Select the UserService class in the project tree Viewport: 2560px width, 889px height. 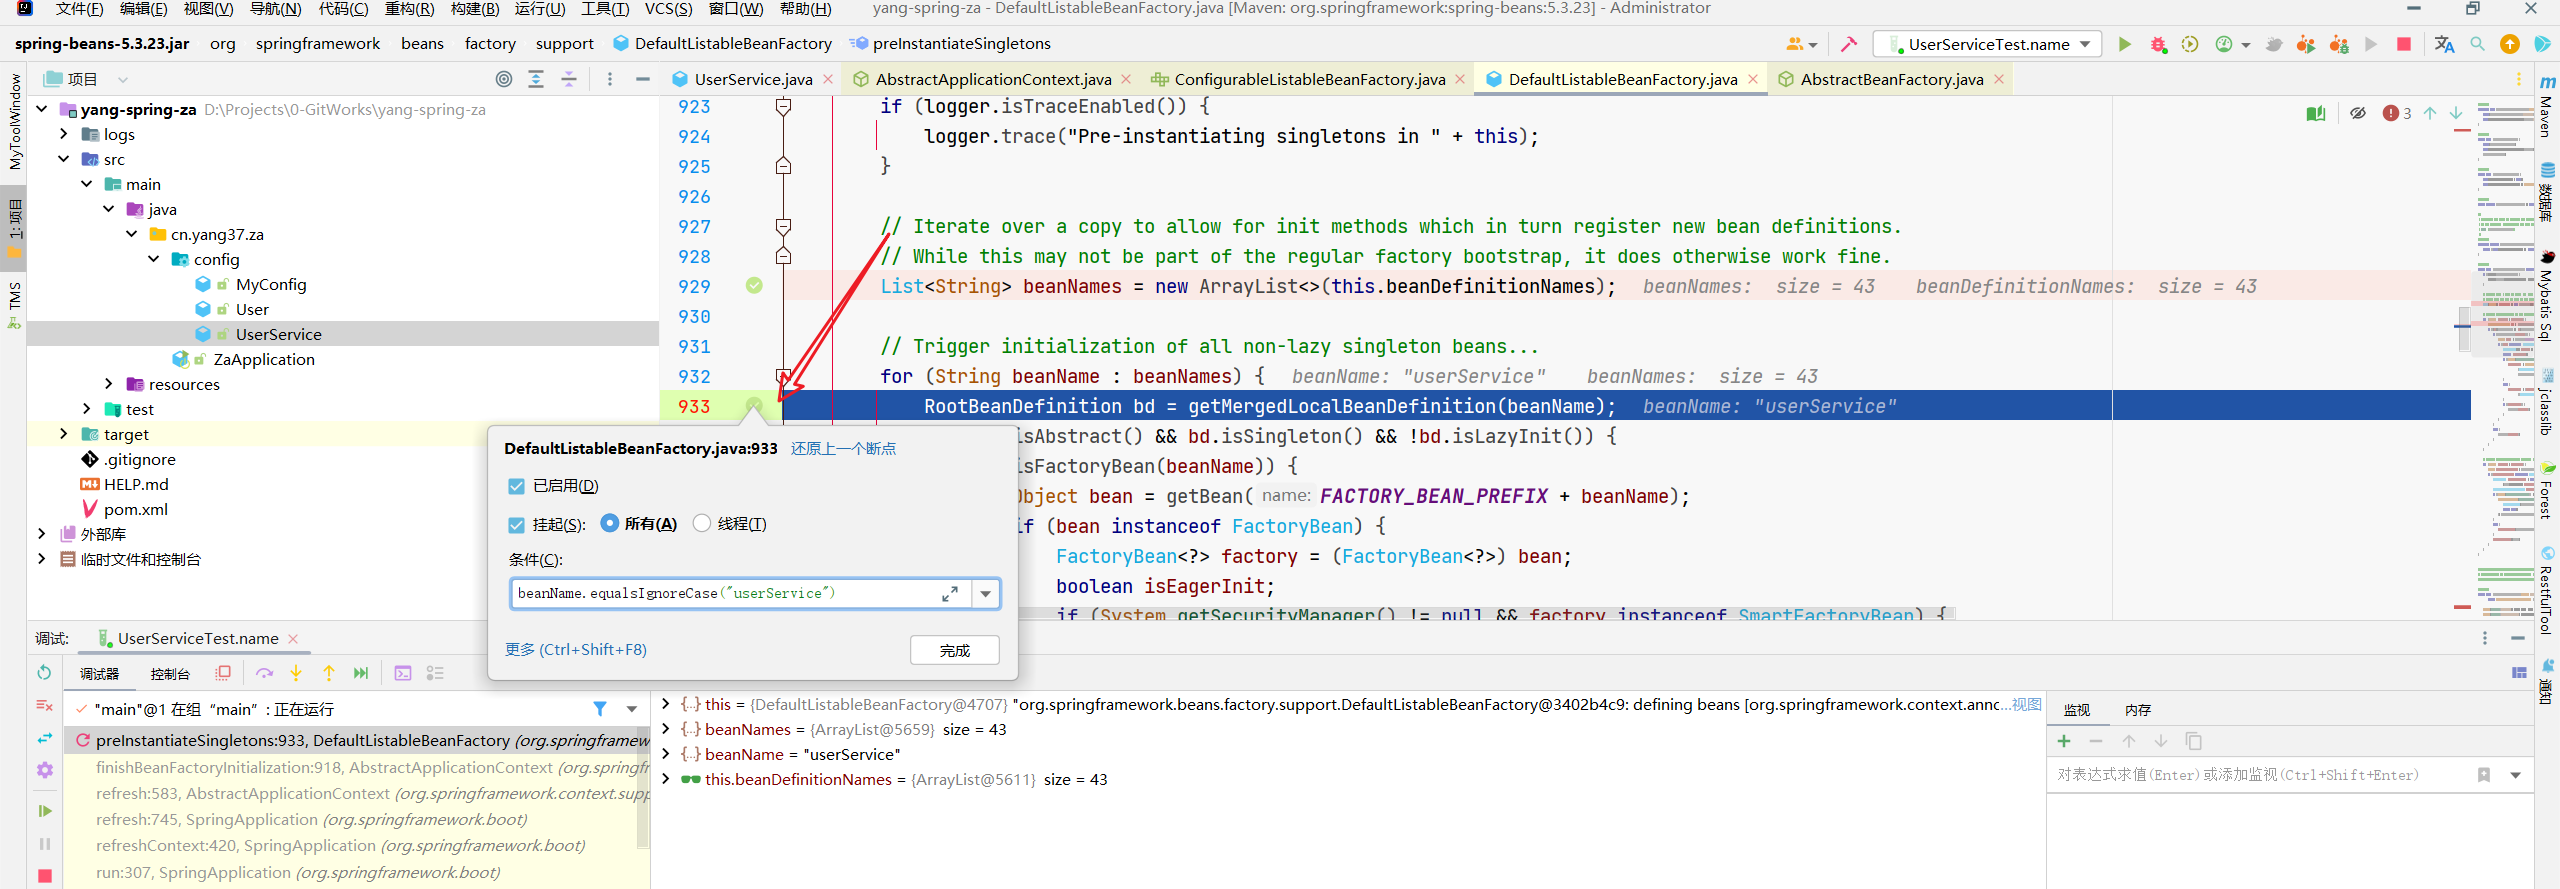pos(278,334)
